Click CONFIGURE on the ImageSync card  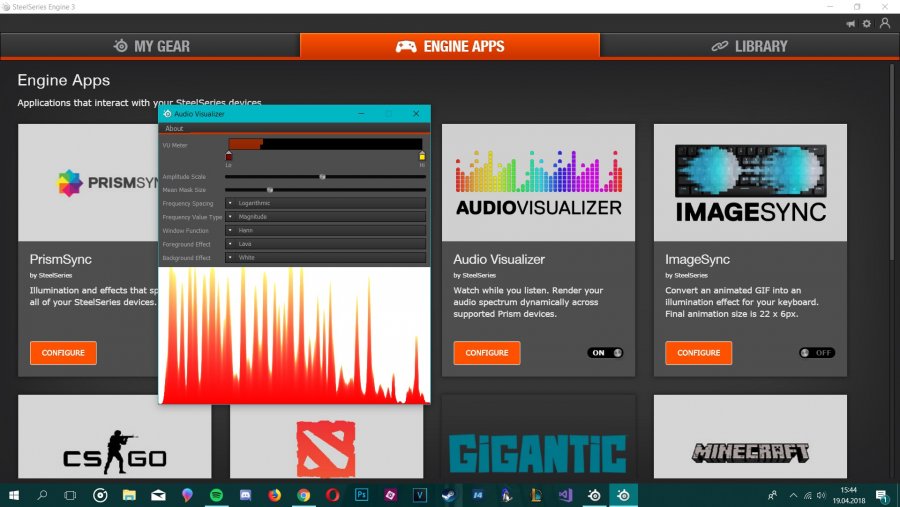[699, 353]
